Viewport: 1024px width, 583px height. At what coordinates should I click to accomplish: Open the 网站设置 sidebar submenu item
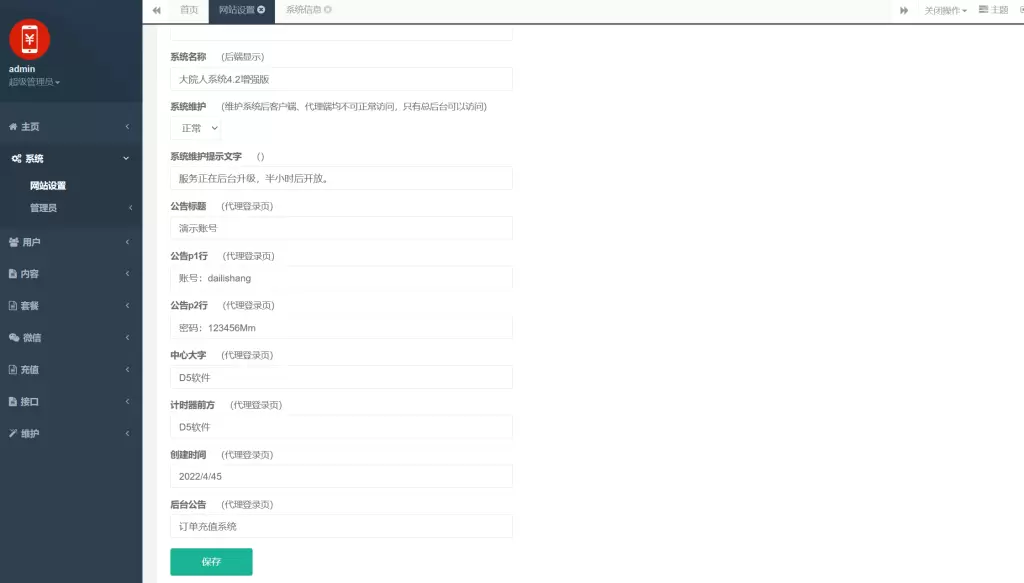(x=48, y=186)
